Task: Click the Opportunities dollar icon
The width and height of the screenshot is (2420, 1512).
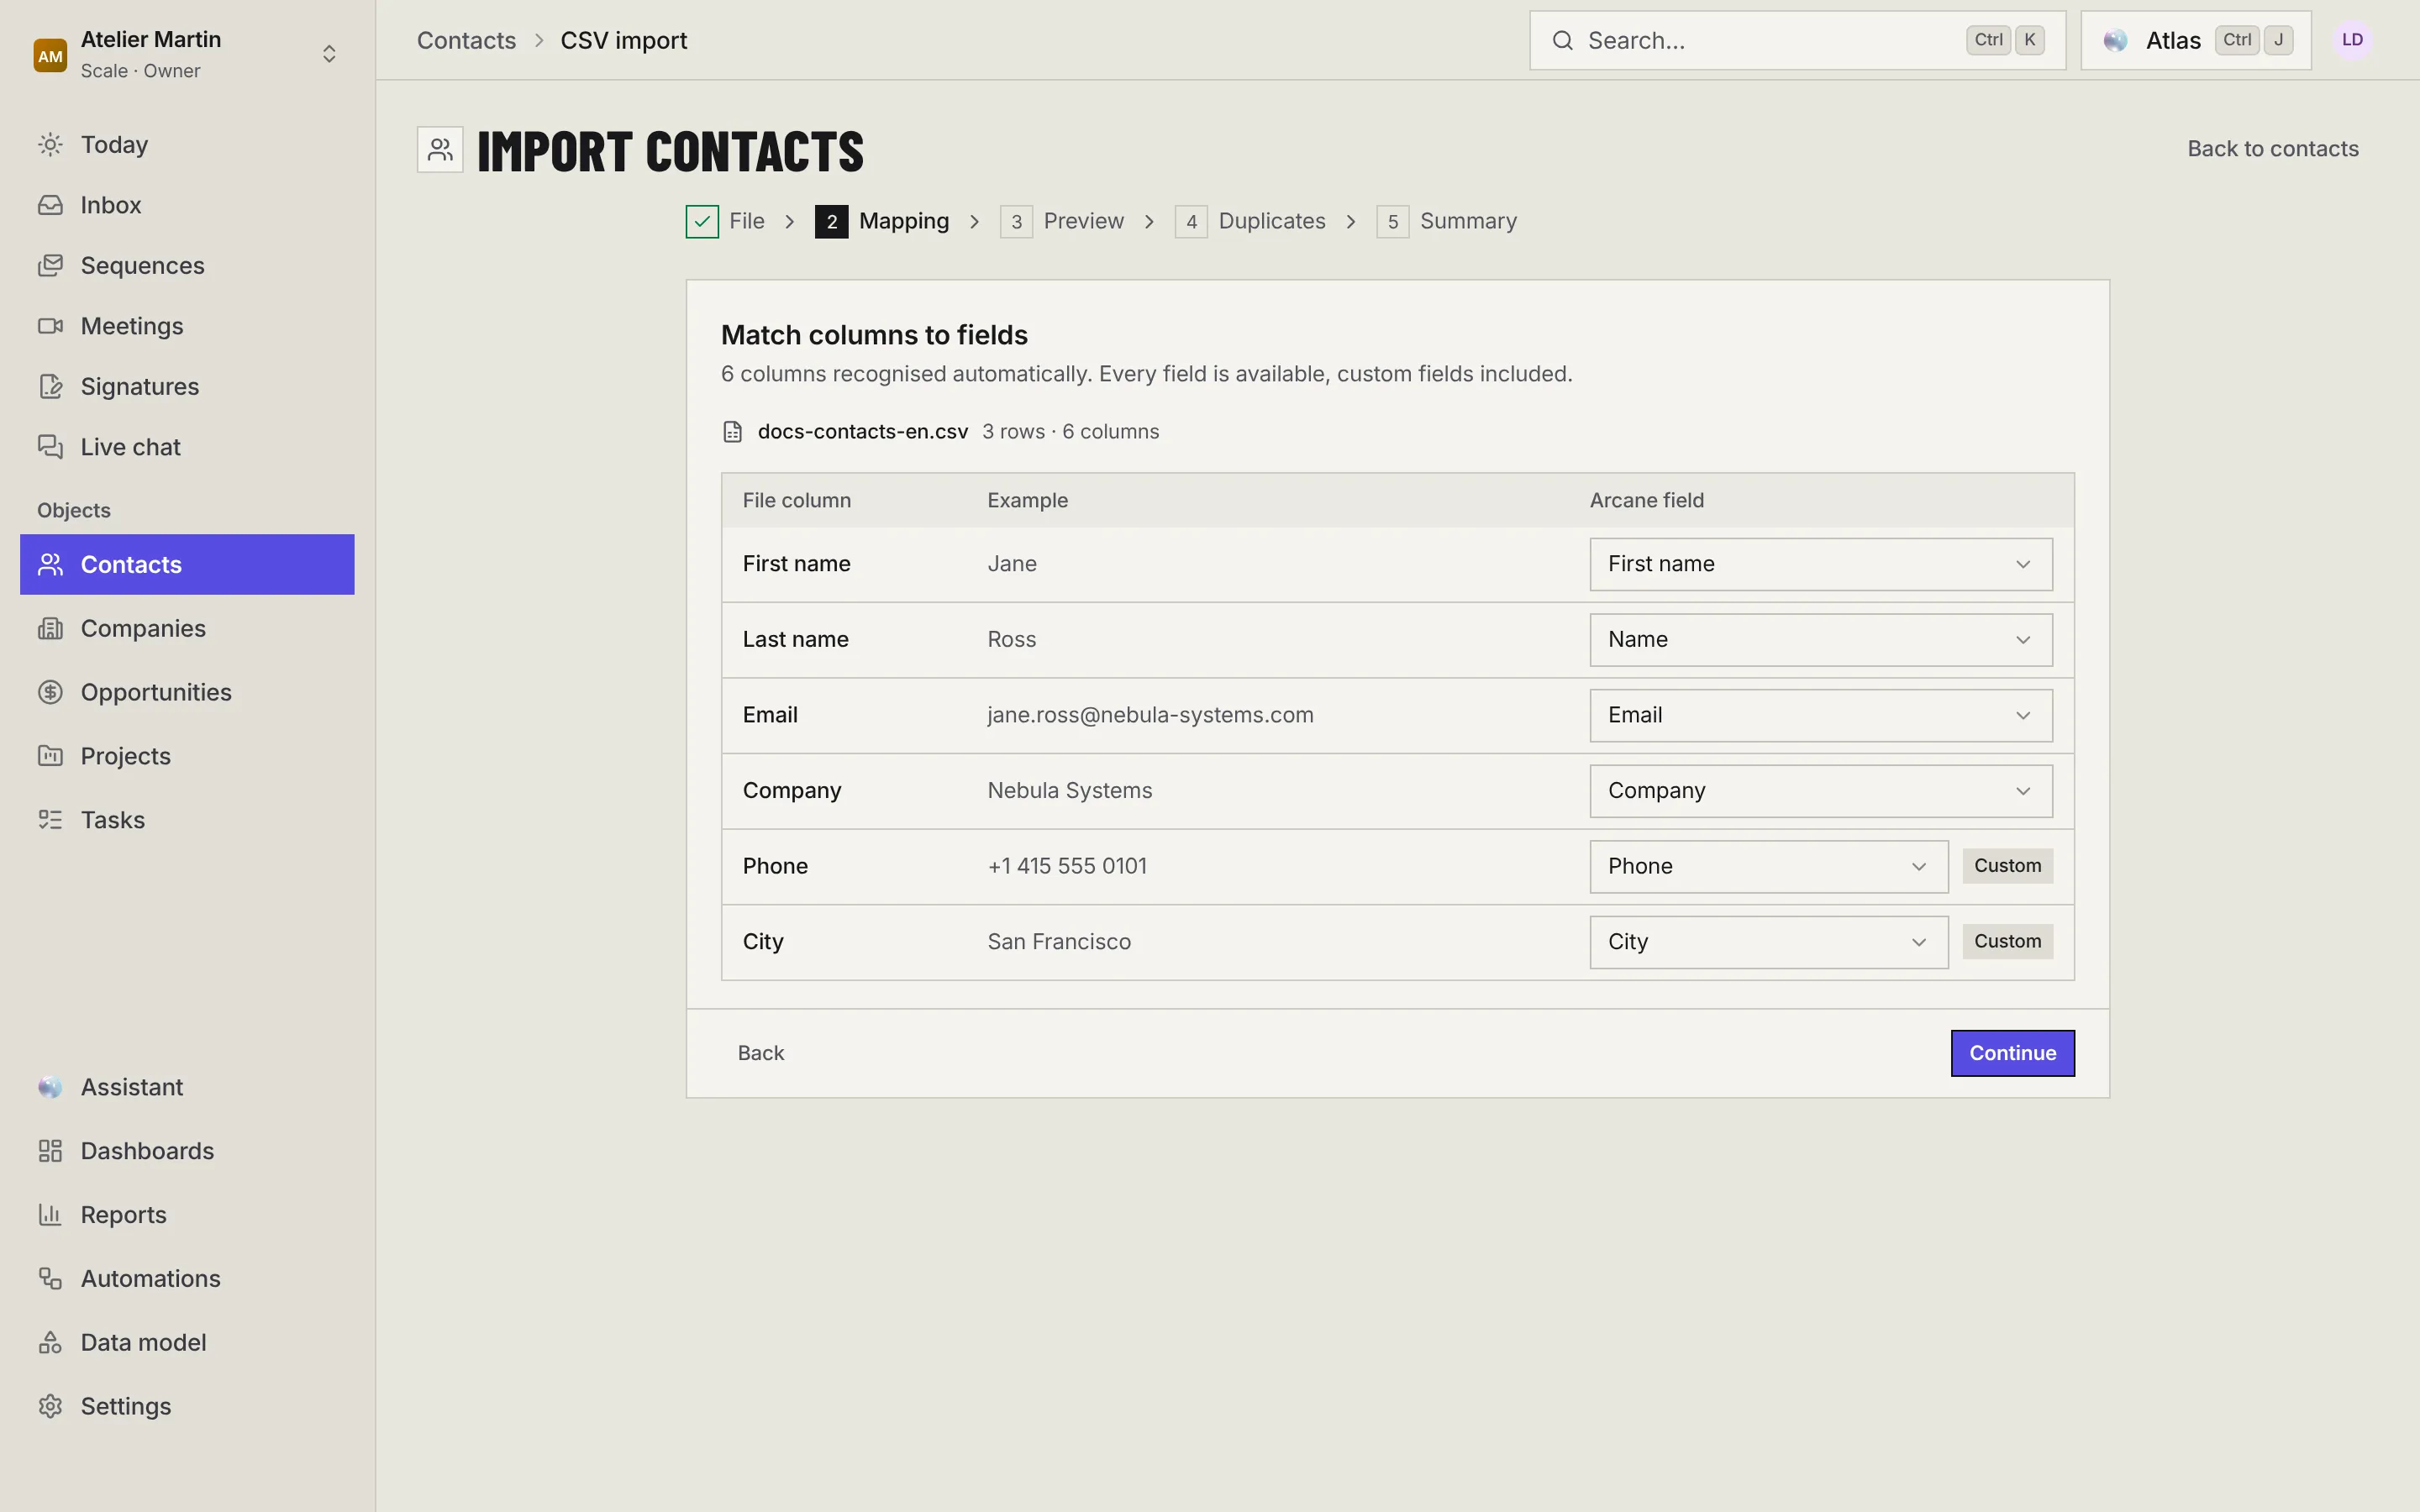Action: coord(50,692)
